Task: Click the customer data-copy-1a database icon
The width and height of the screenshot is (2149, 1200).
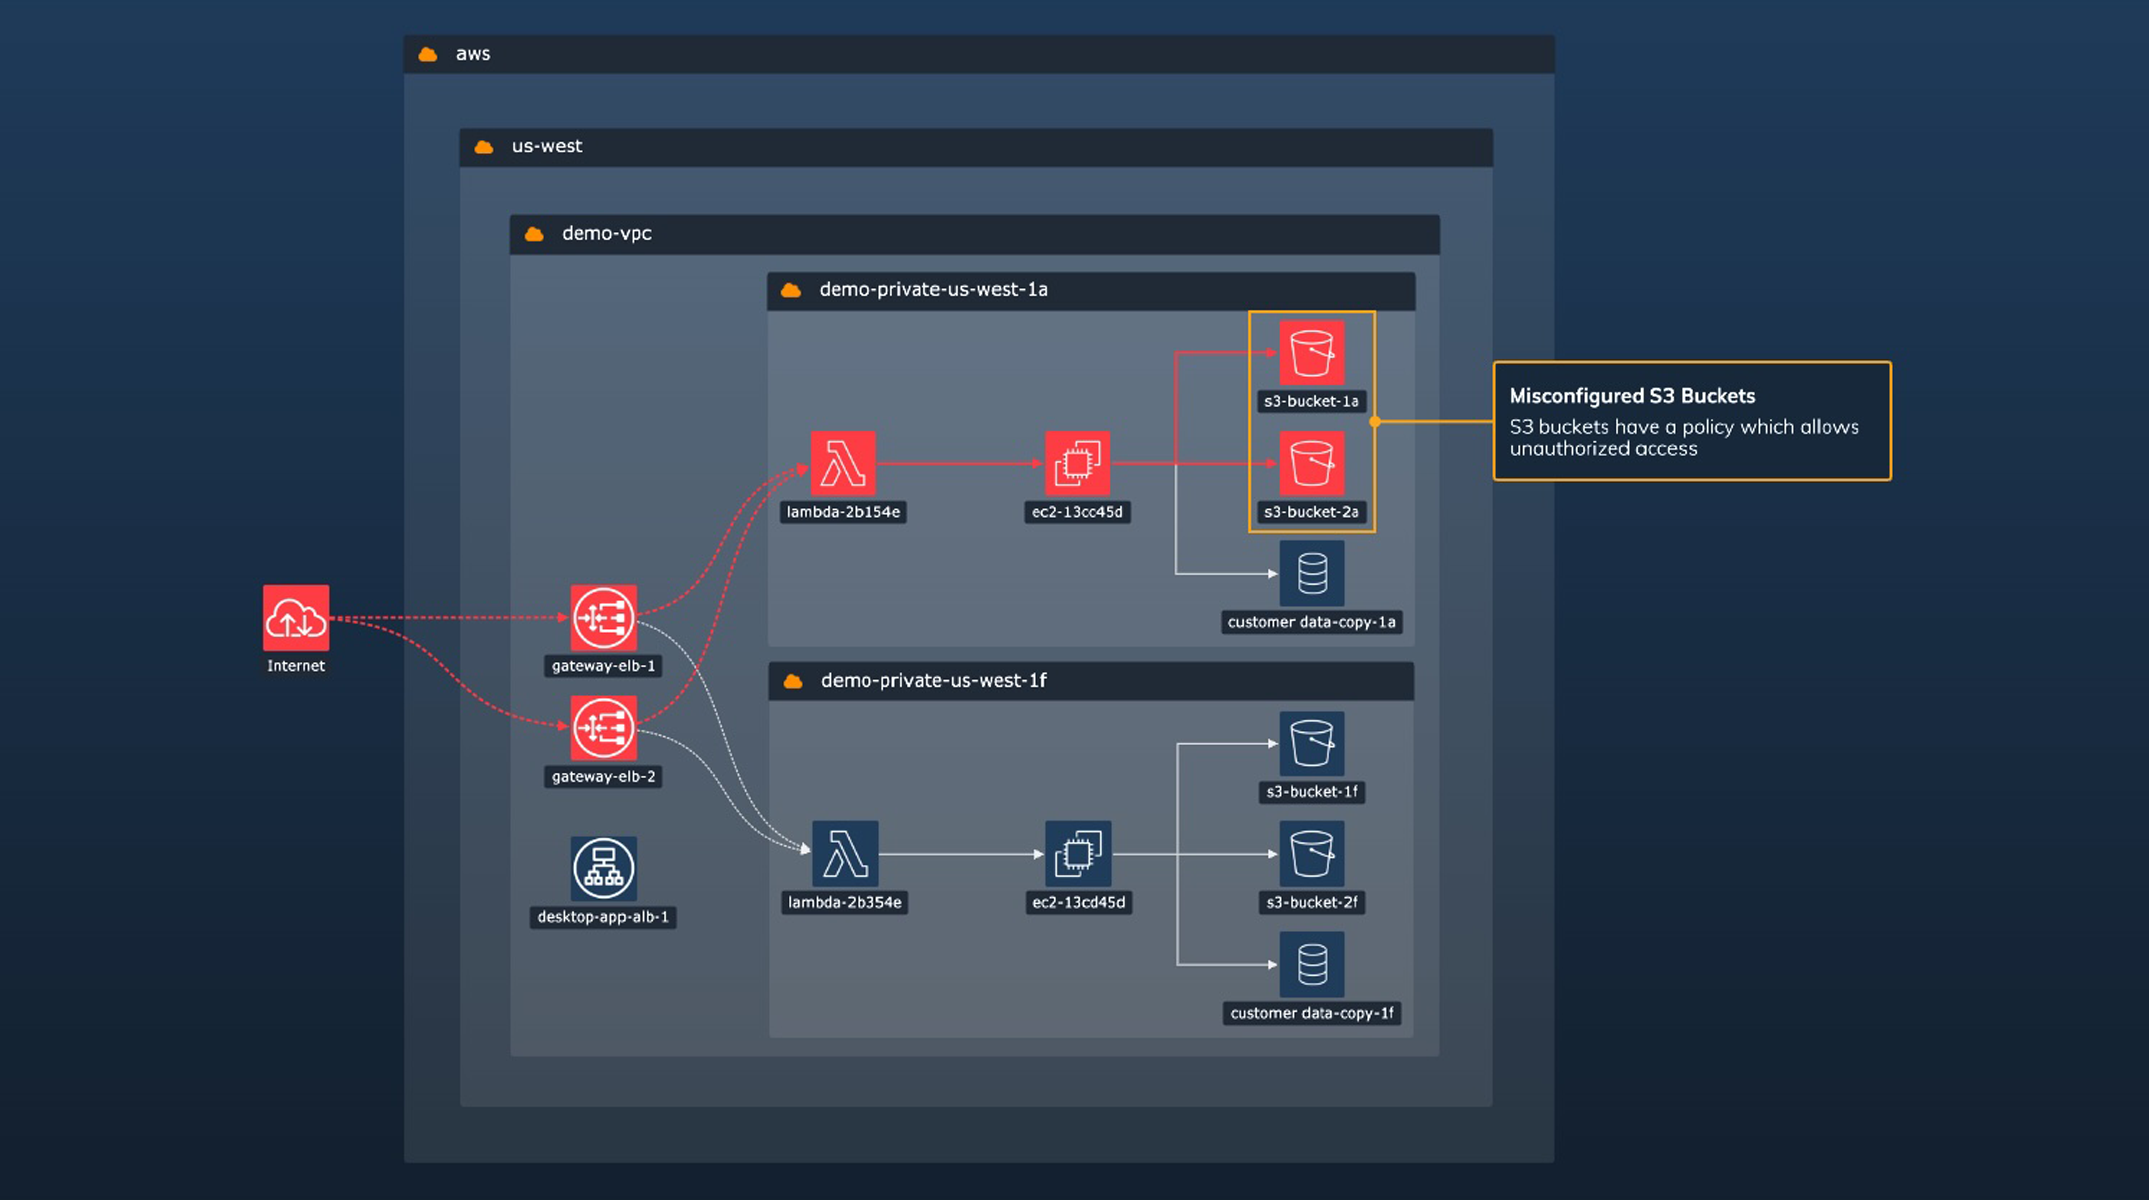Action: [x=1311, y=573]
